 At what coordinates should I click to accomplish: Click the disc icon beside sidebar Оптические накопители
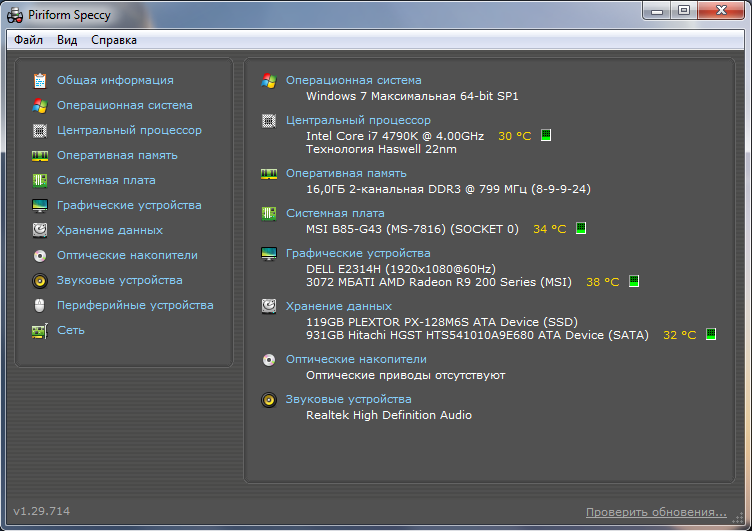tap(40, 256)
